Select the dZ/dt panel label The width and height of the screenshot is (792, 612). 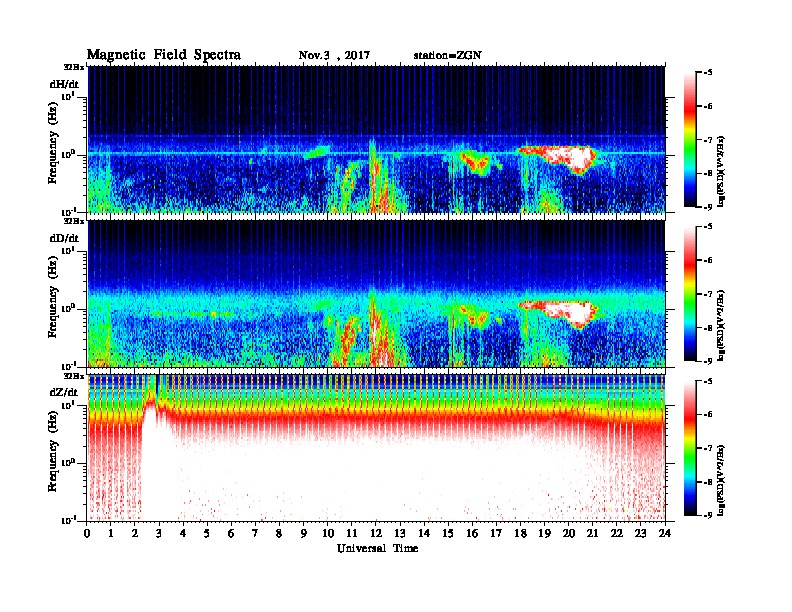(64, 392)
